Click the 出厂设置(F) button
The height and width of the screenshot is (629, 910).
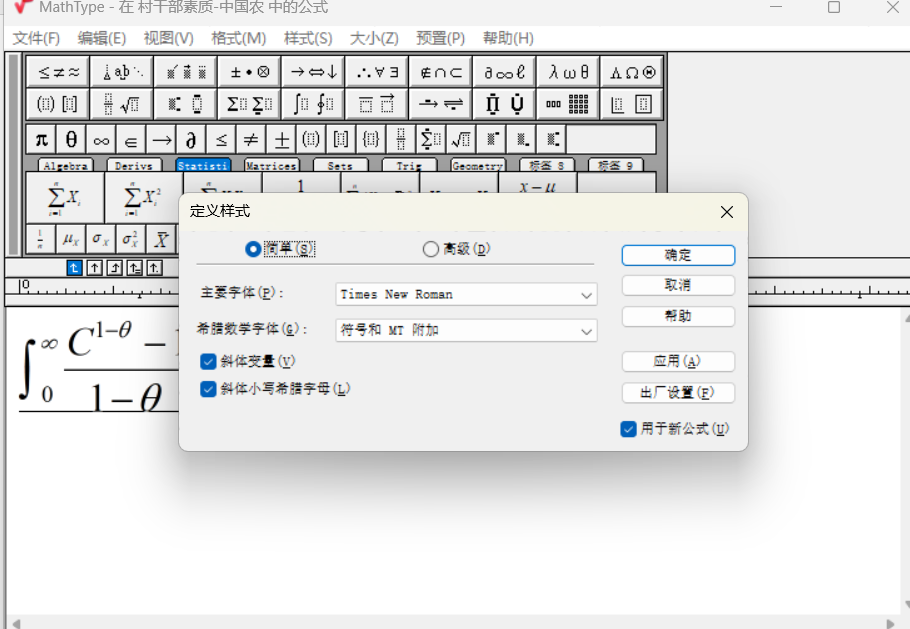coord(678,393)
